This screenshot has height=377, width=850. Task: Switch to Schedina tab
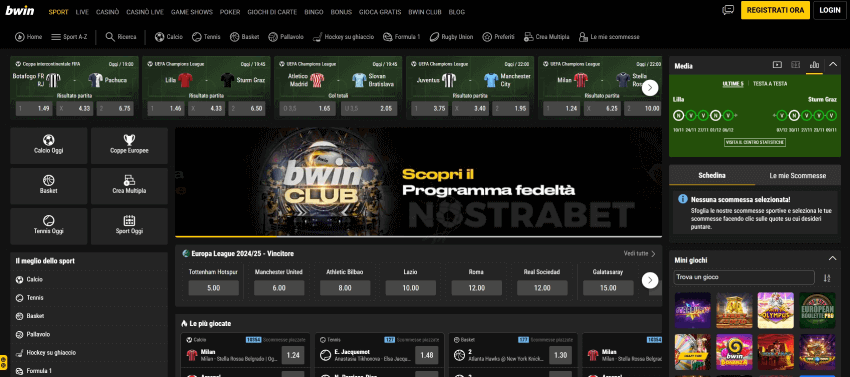pyautogui.click(x=712, y=175)
